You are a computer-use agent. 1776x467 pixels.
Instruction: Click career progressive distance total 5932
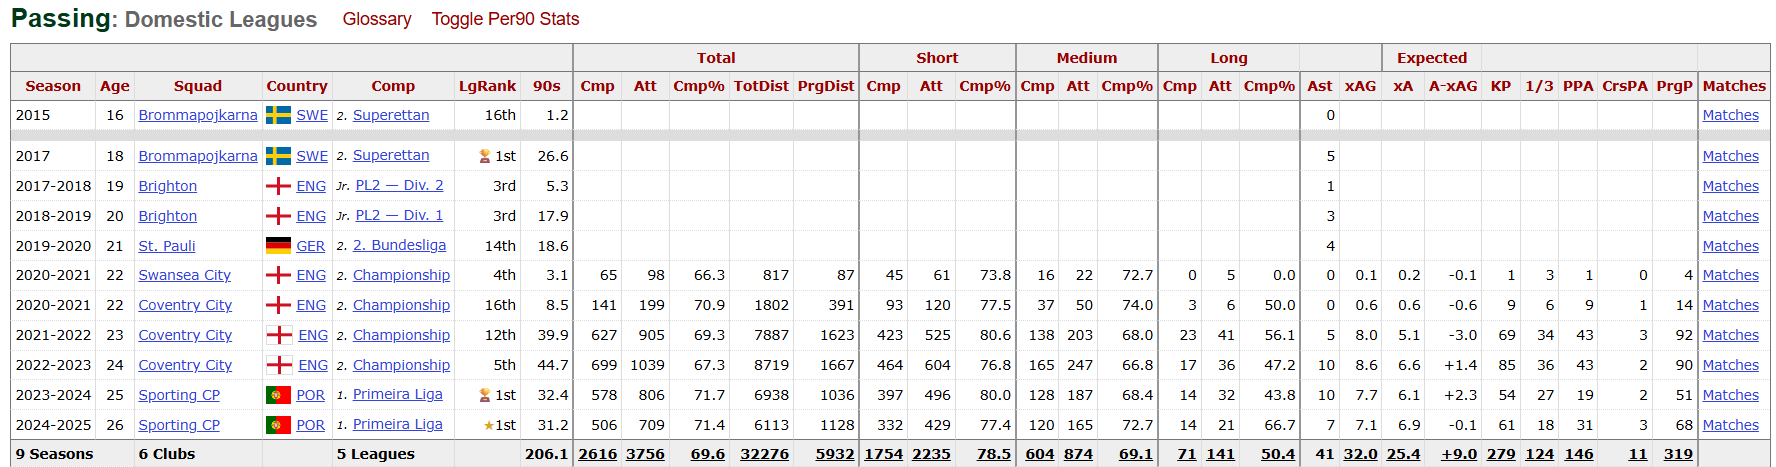[835, 454]
